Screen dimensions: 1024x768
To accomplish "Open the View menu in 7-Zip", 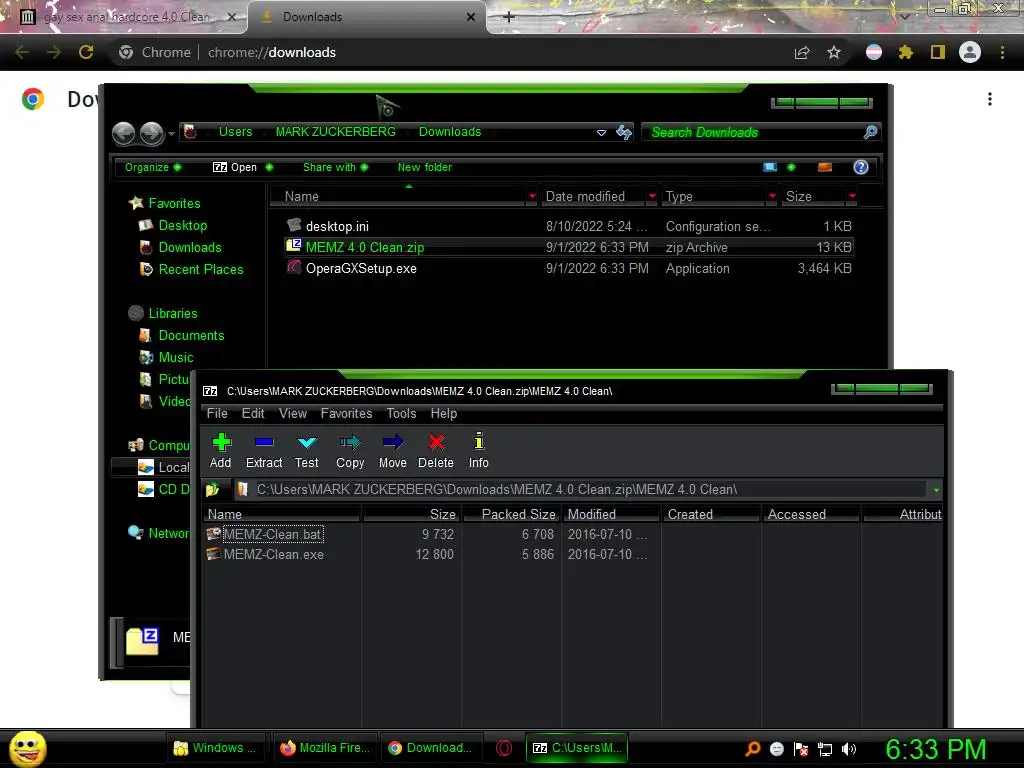I will tap(293, 413).
